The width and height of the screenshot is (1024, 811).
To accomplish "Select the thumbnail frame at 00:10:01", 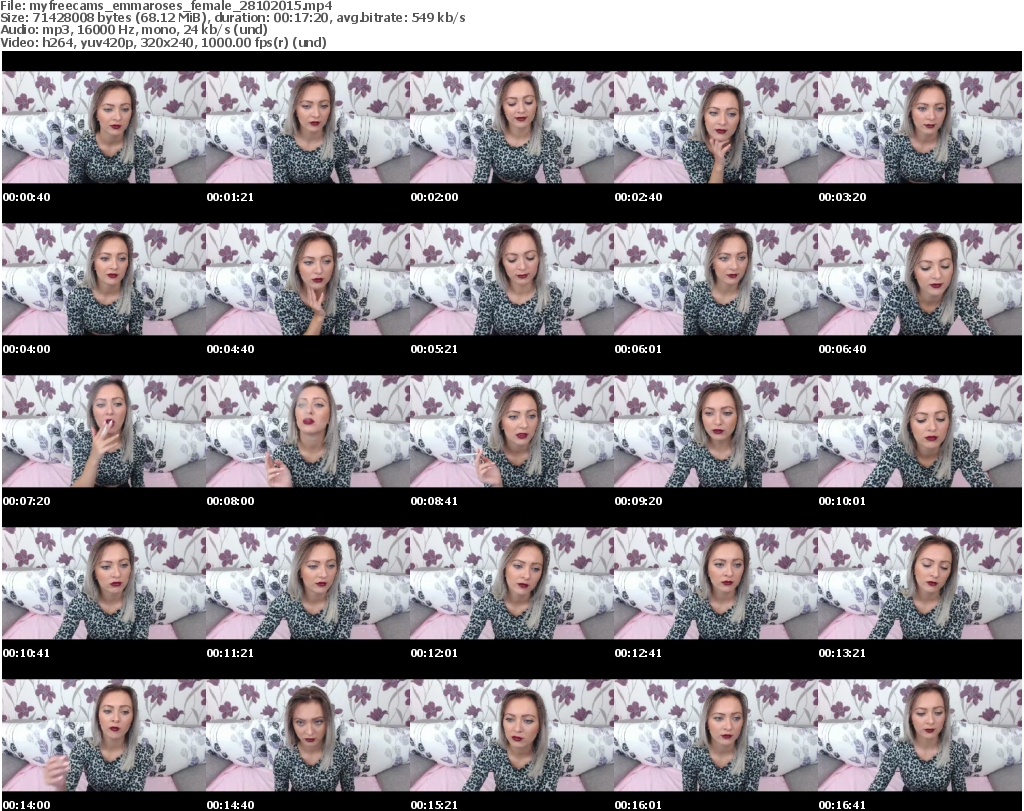I will click(x=920, y=432).
